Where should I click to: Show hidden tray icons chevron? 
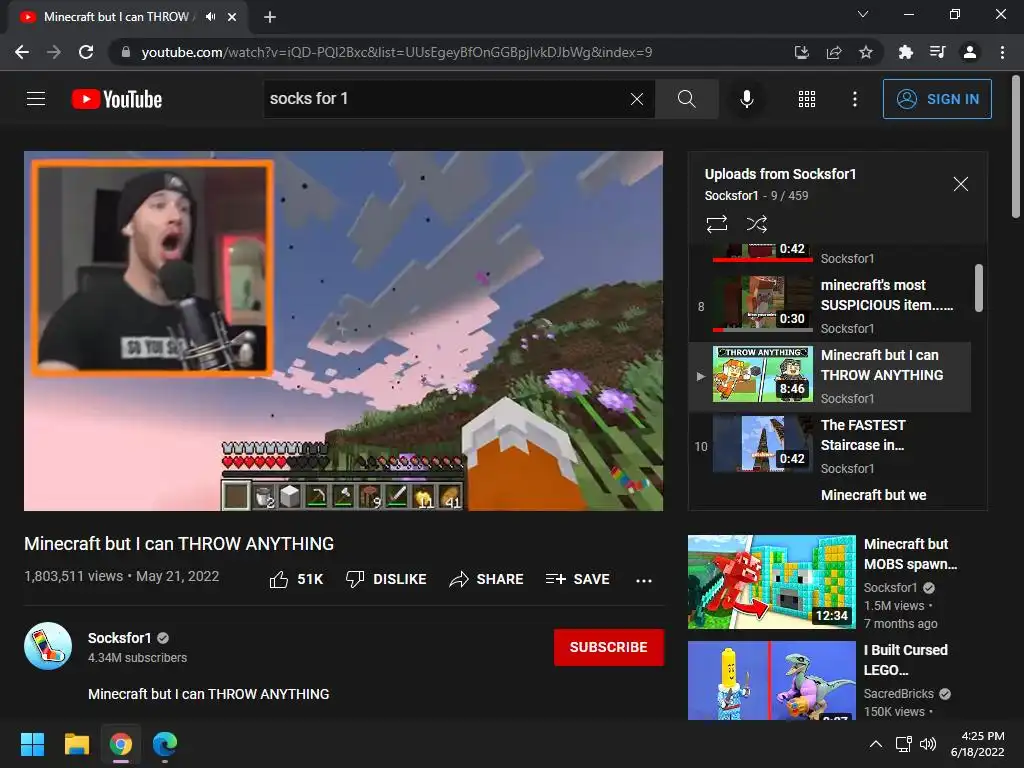[876, 744]
